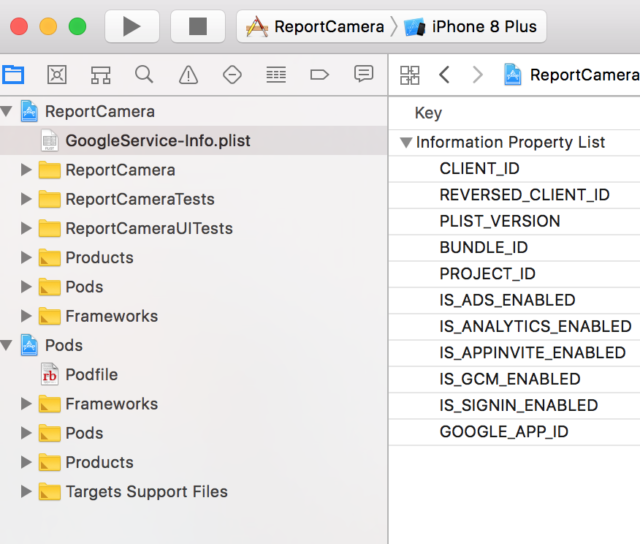The image size is (640, 544).
Task: Select the ReportCameraTests folder row
Action: tap(193, 199)
